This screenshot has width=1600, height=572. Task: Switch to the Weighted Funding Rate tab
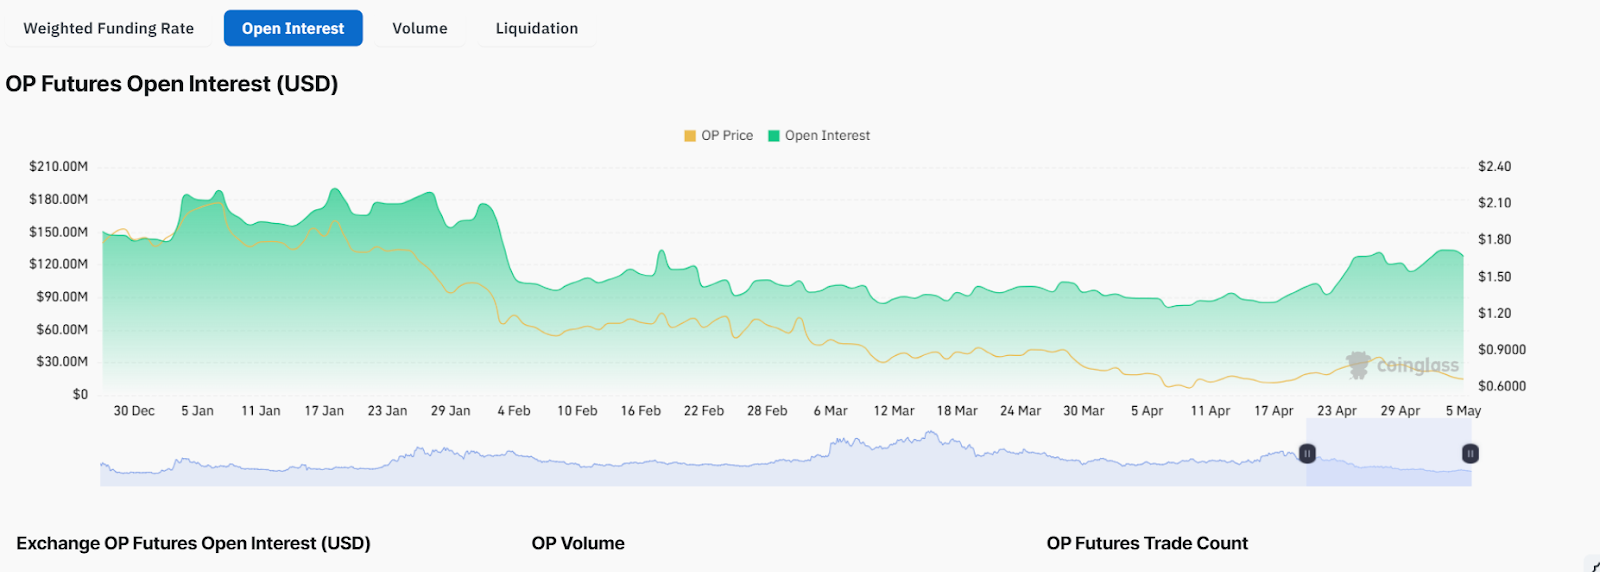pyautogui.click(x=109, y=28)
